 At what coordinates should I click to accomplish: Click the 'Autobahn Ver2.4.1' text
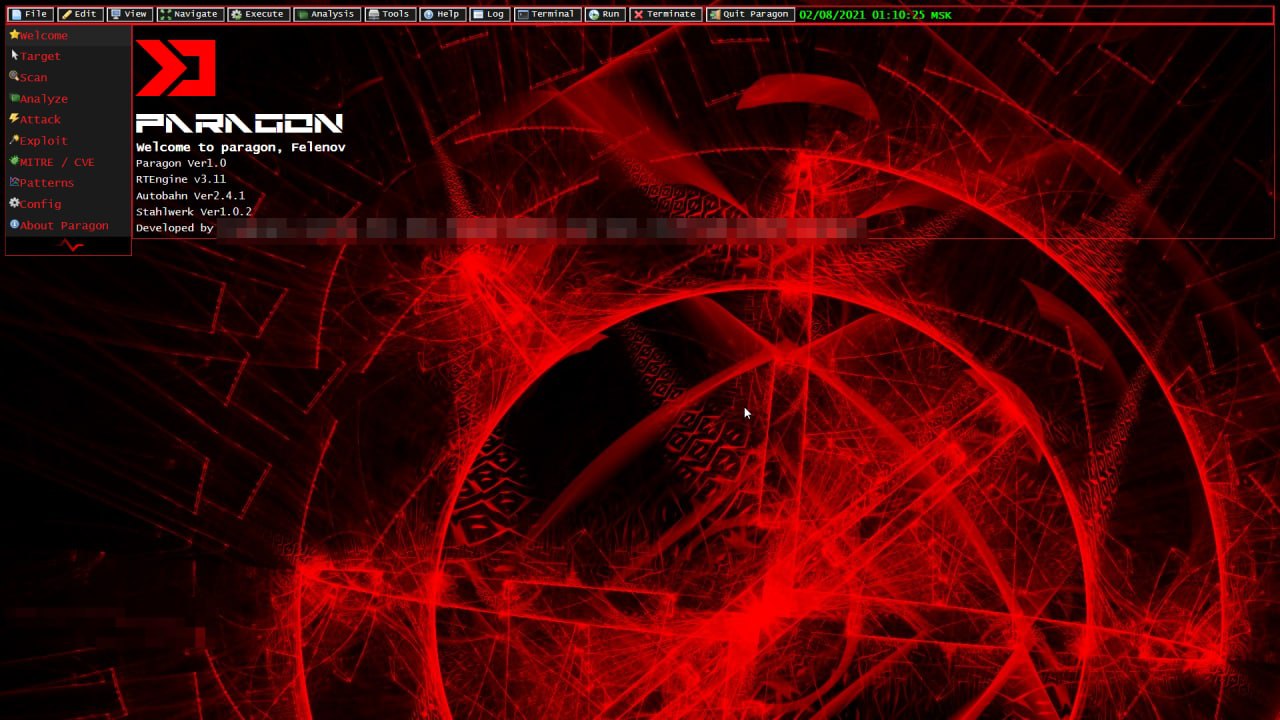[190, 196]
